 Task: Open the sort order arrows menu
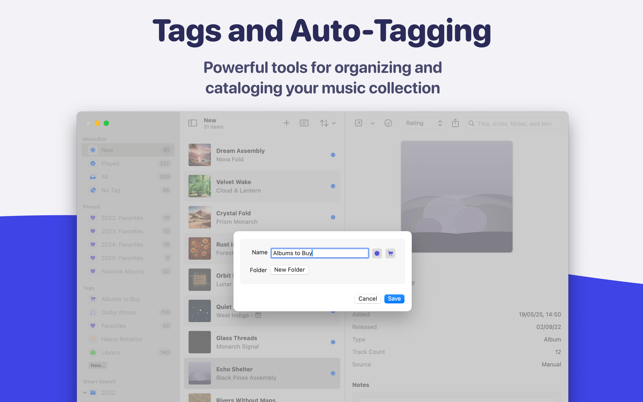[327, 123]
